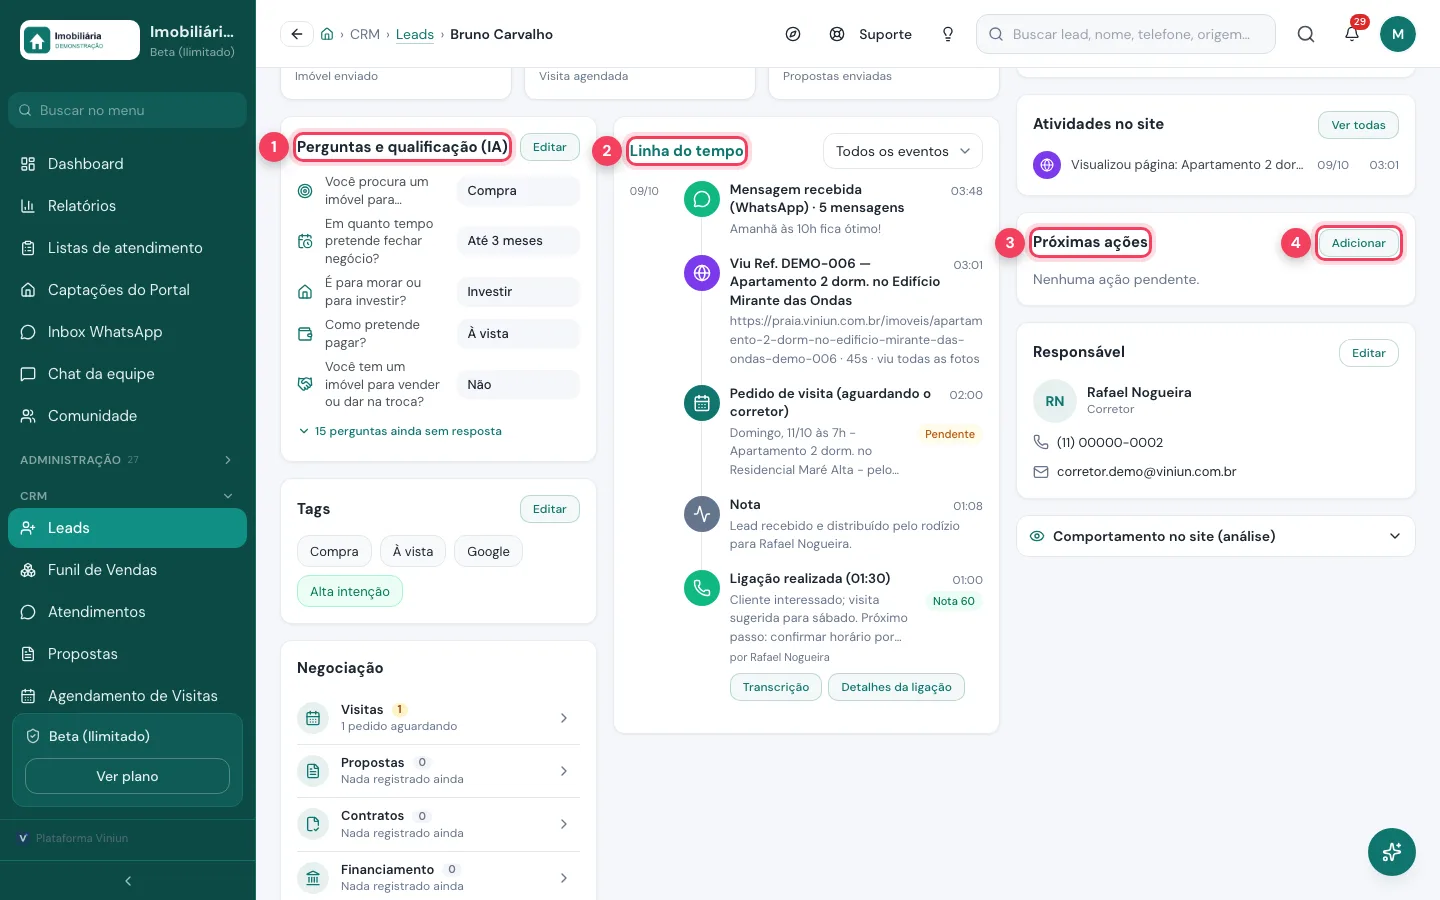Open Dashboard in the sidebar

pyautogui.click(x=128, y=164)
